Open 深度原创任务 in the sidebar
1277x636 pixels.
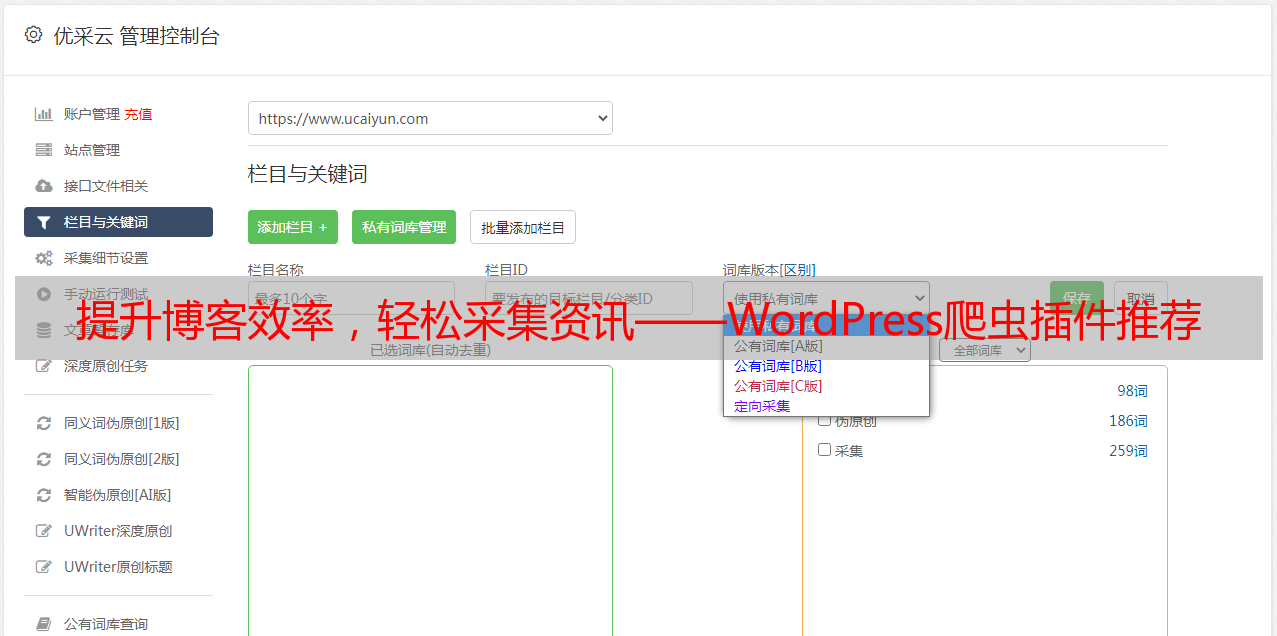click(106, 366)
